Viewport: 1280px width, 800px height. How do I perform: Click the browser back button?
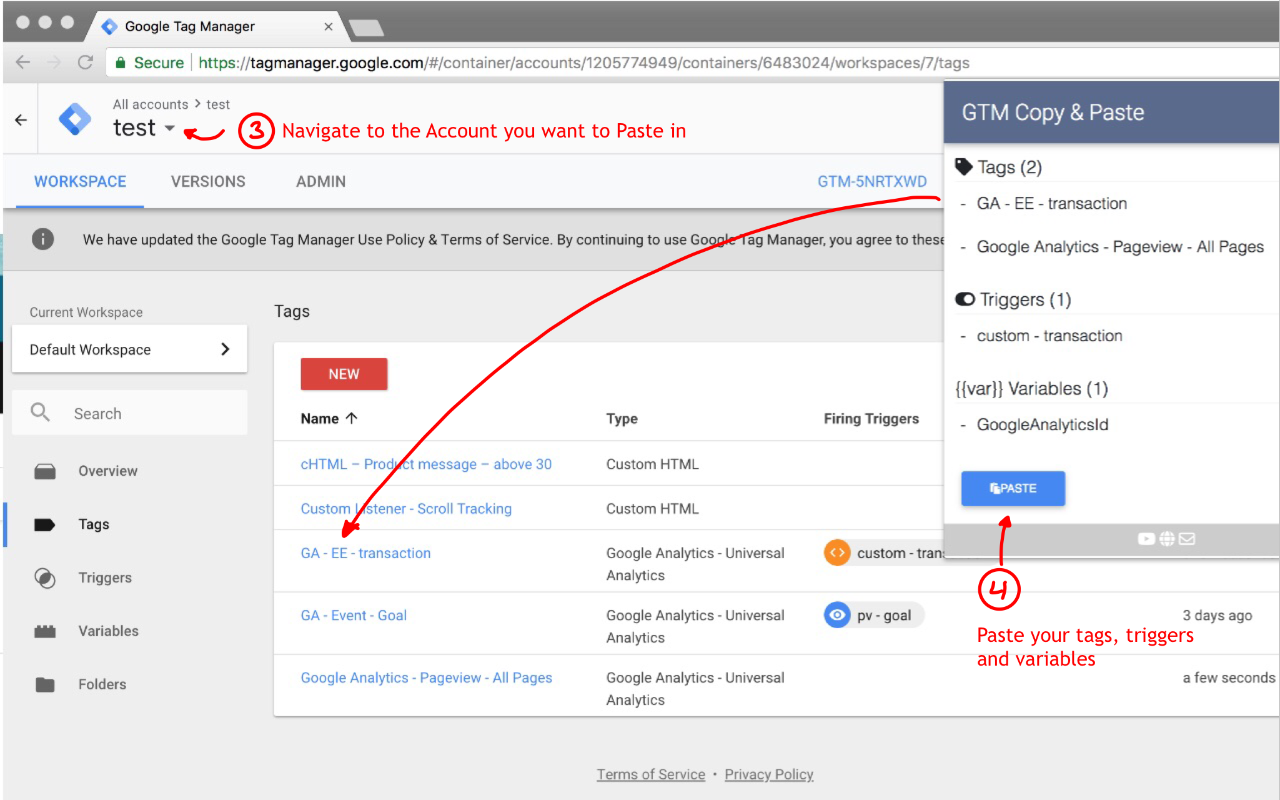(x=23, y=62)
